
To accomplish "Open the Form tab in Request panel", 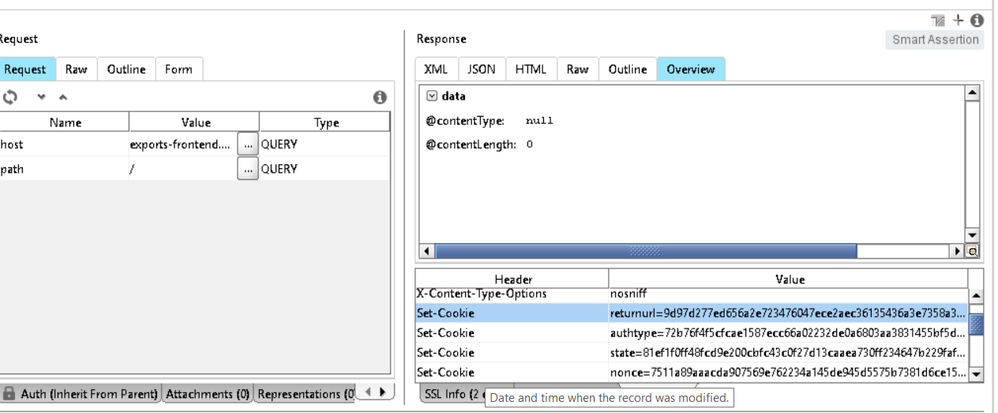I will coord(179,69).
